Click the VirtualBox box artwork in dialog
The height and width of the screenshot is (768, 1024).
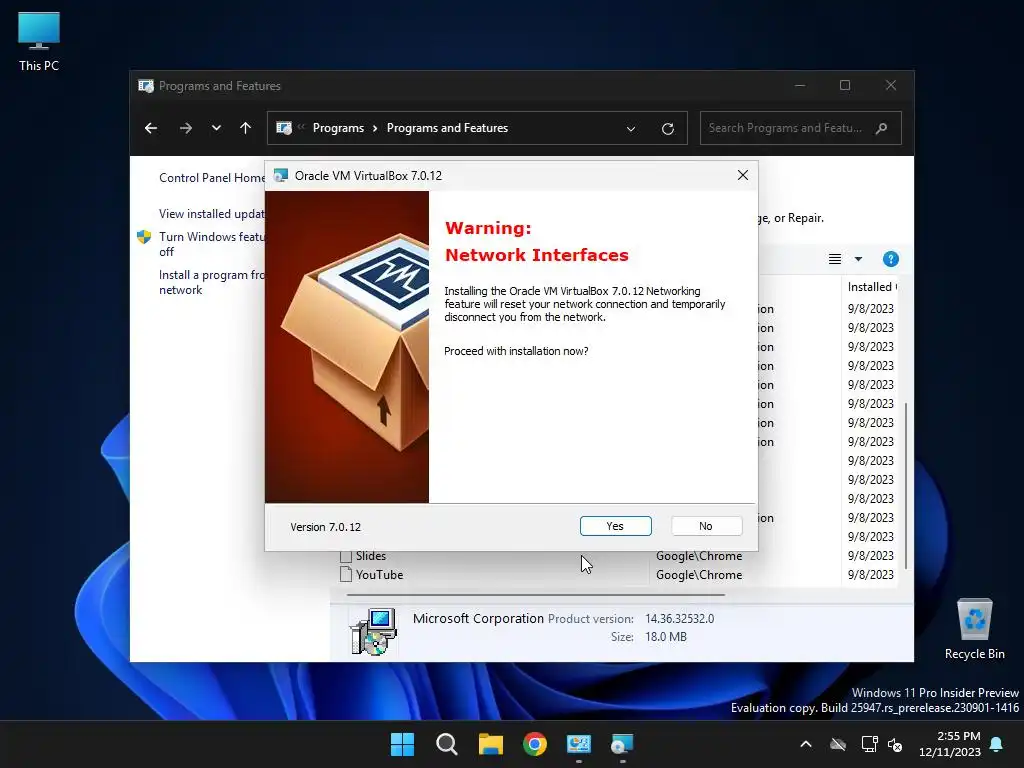click(x=347, y=347)
